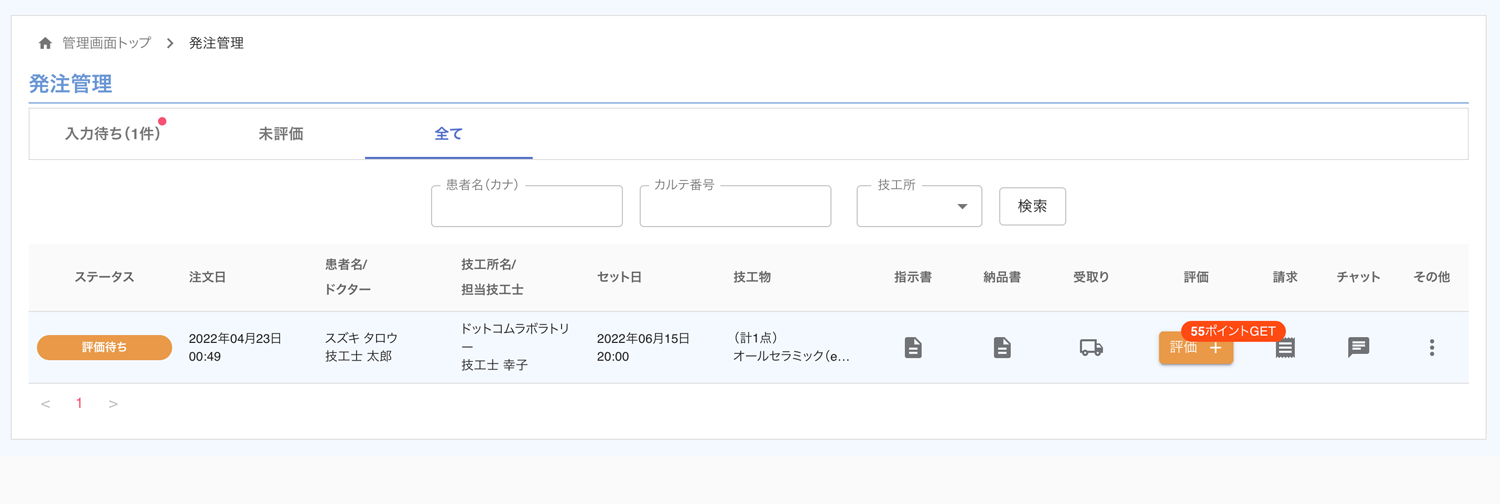The height and width of the screenshot is (504, 1500).
Task: Focus the 患者名(カナ) input field
Action: (527, 207)
